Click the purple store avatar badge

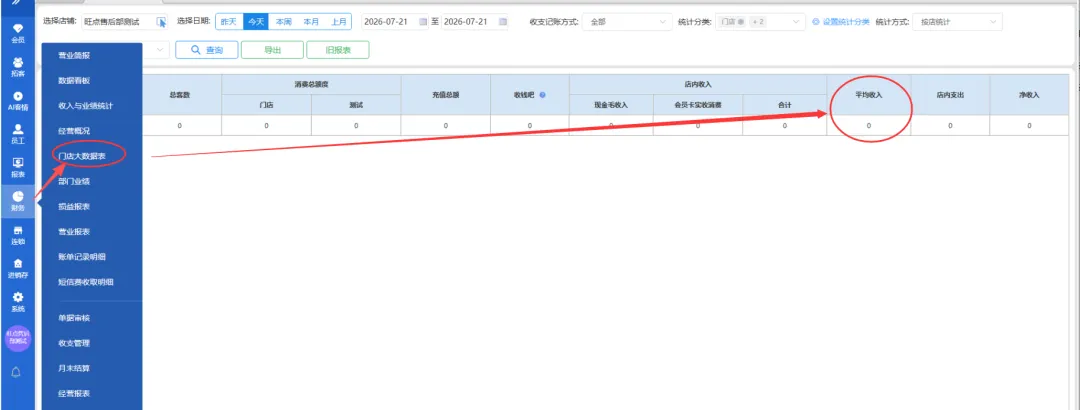tap(18, 338)
